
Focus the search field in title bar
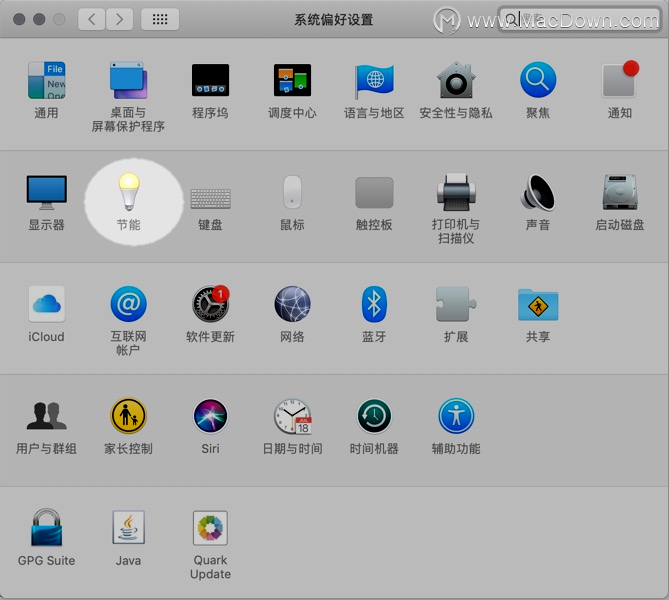click(579, 19)
